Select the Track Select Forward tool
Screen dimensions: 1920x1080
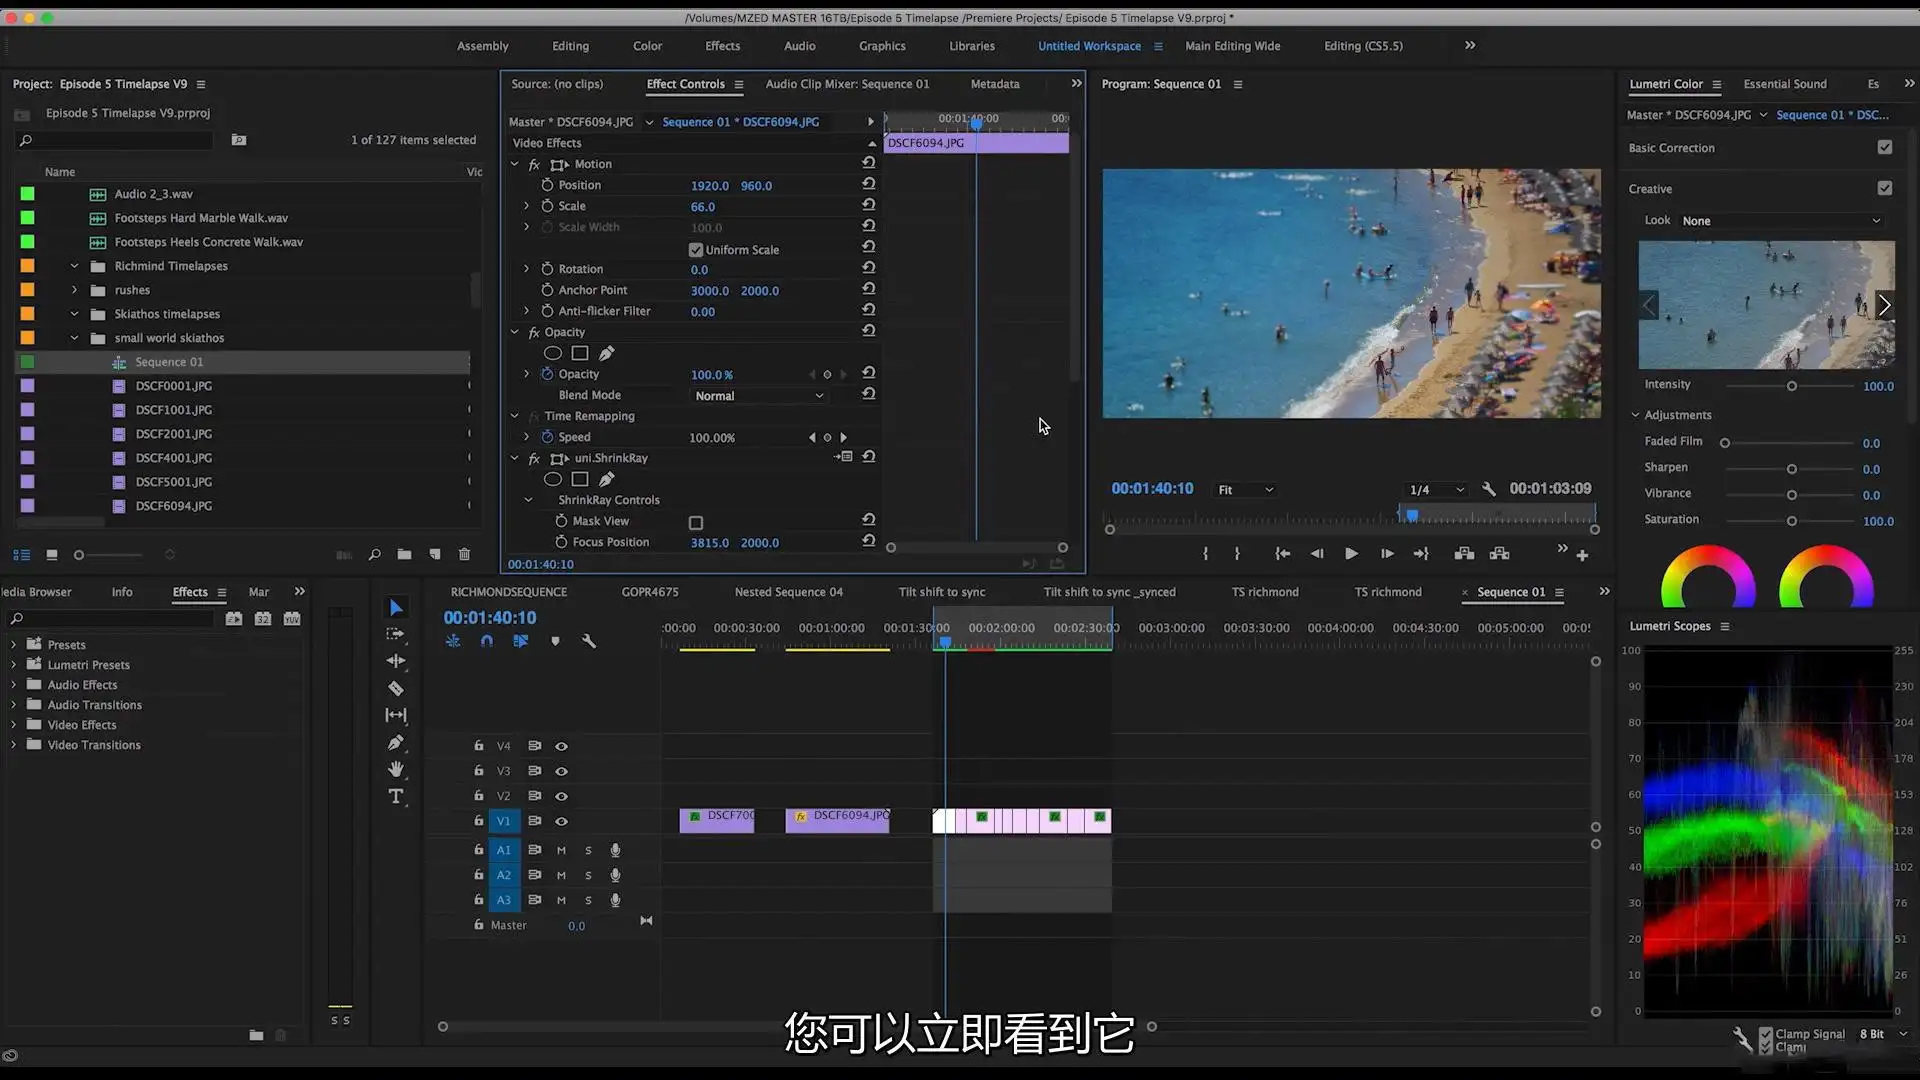(396, 634)
